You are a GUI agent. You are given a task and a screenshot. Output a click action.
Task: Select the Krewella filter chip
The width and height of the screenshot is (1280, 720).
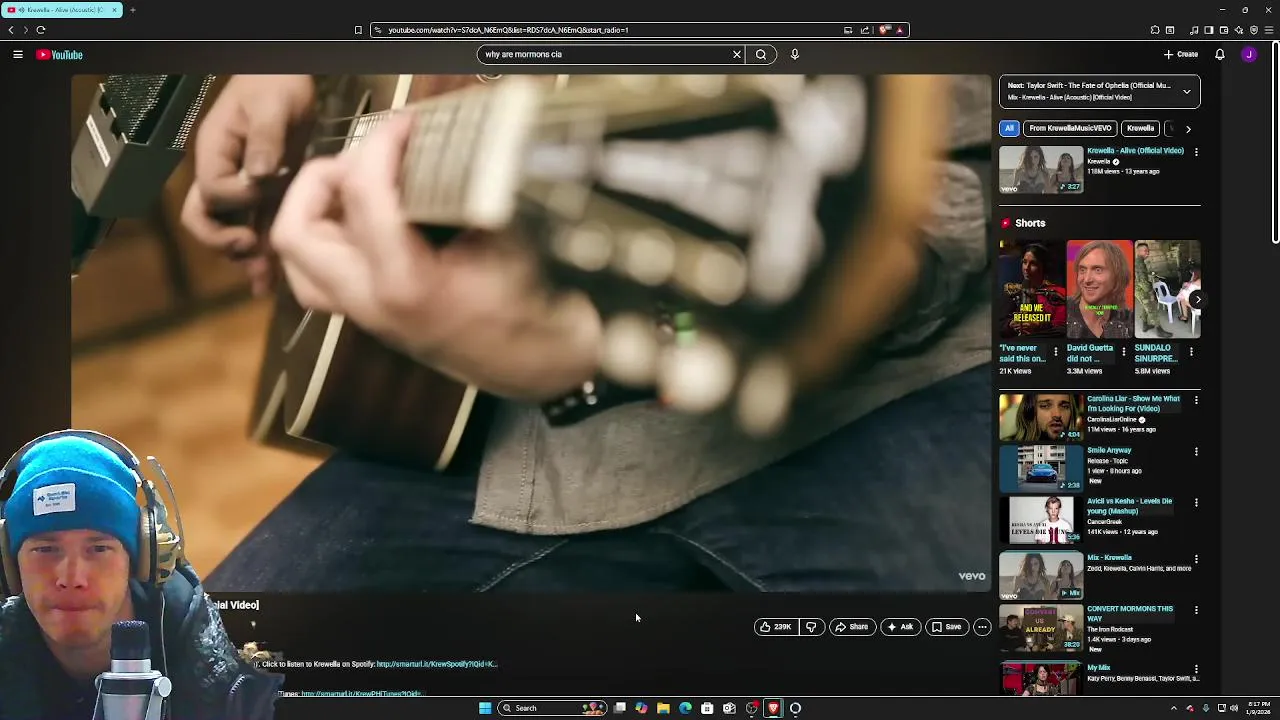(x=1140, y=128)
